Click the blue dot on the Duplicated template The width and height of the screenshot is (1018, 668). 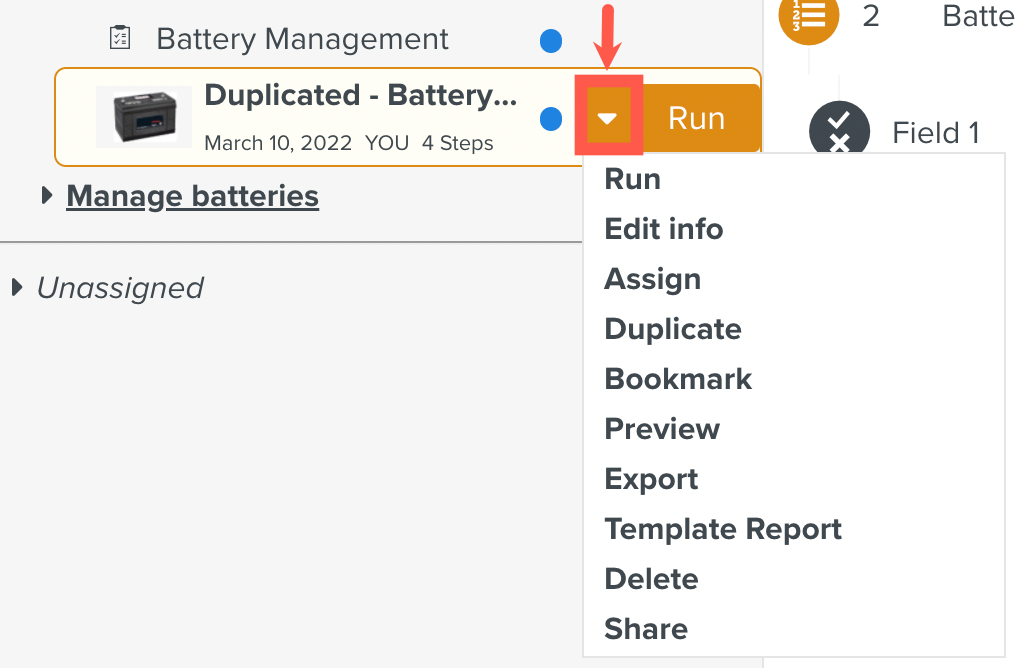coord(551,118)
